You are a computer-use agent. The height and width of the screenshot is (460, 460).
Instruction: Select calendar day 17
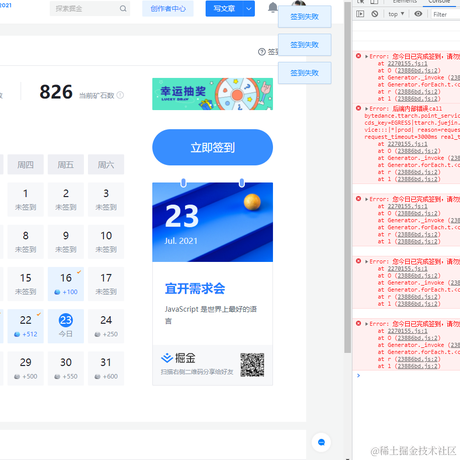[x=106, y=284]
